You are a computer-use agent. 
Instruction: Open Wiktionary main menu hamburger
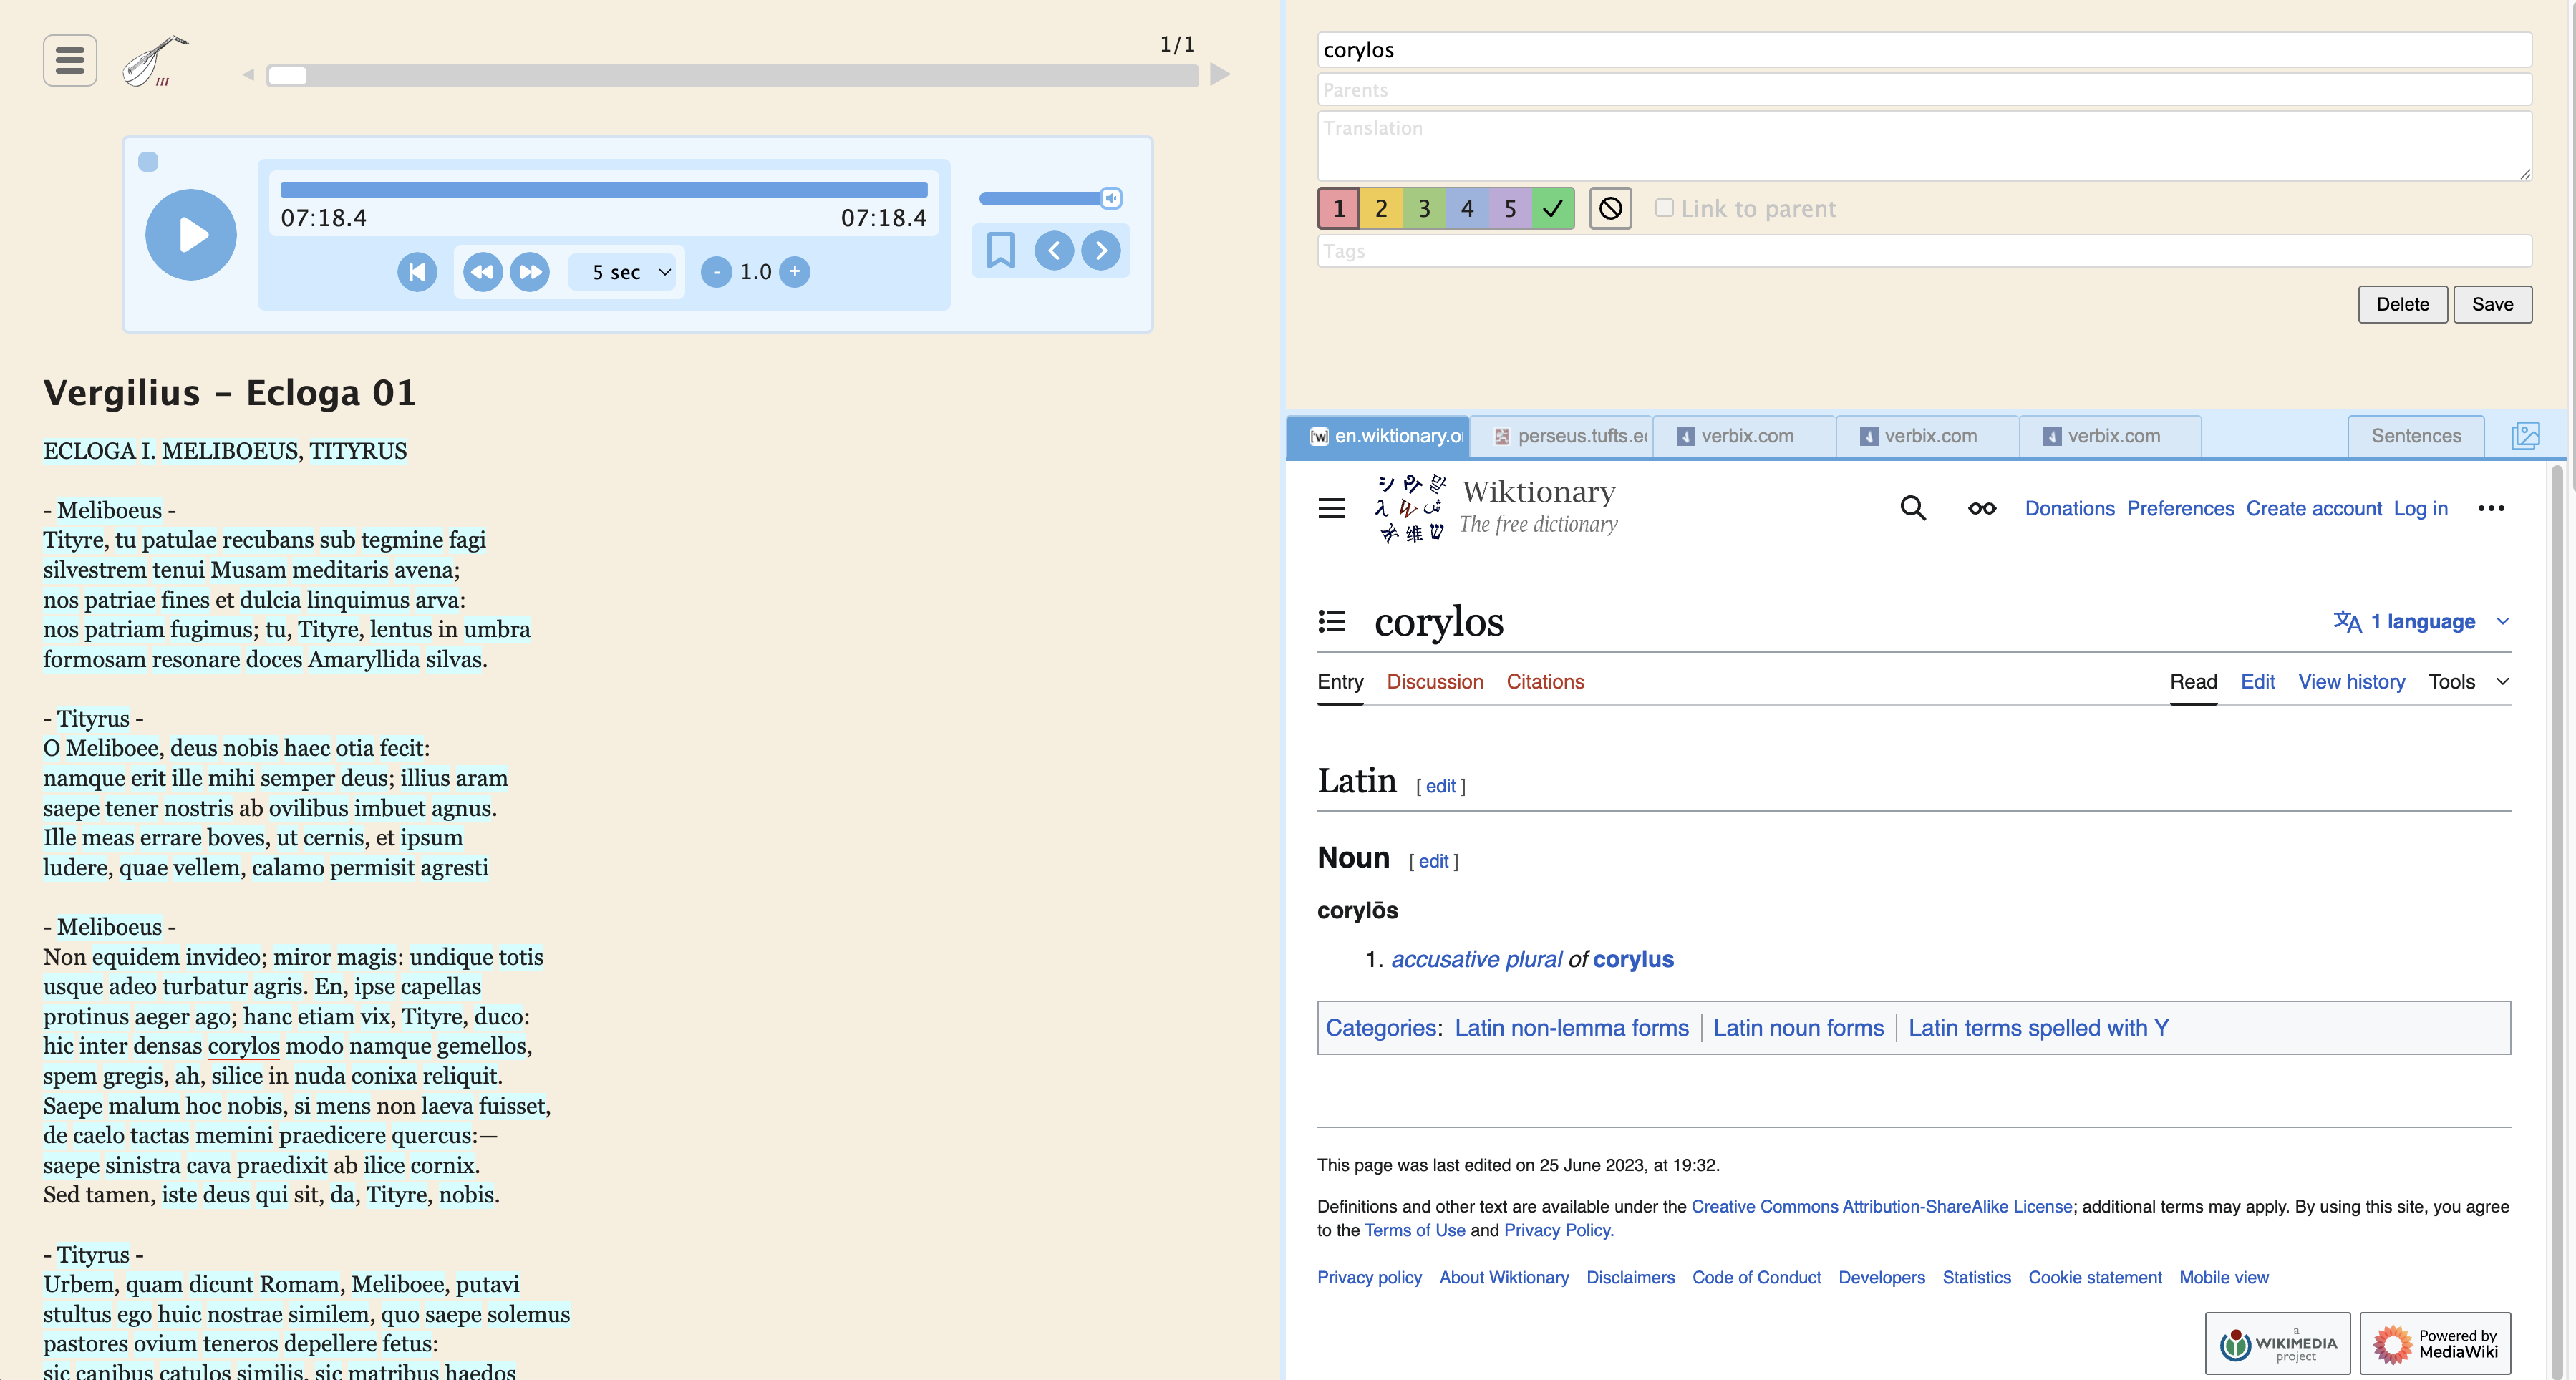click(x=1331, y=509)
